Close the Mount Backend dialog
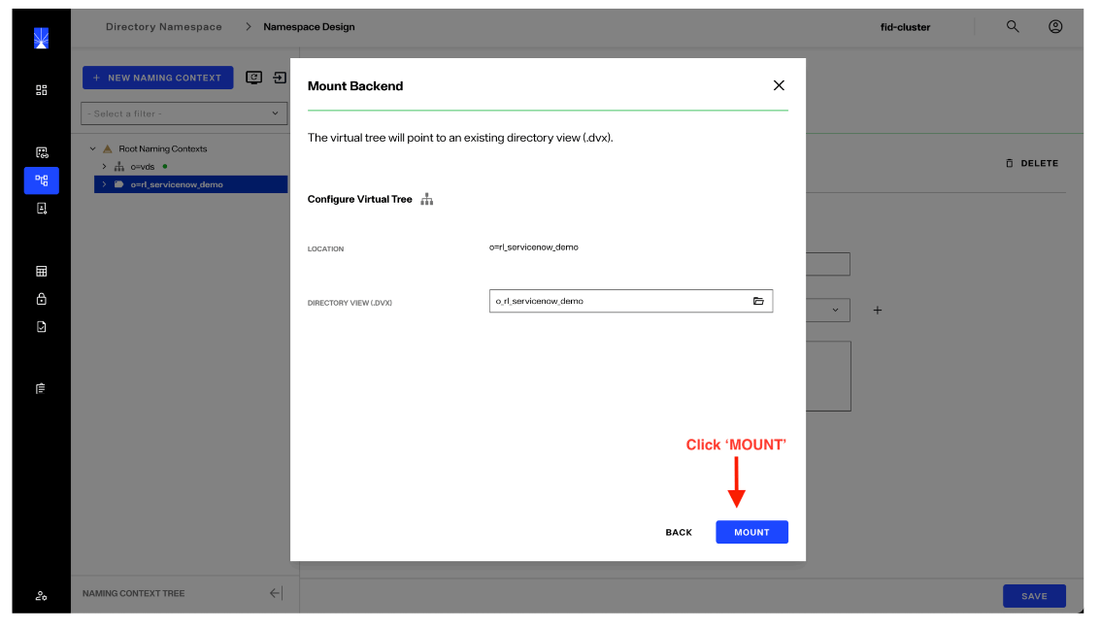Viewport: 1100px width, 626px height. pyautogui.click(x=779, y=85)
